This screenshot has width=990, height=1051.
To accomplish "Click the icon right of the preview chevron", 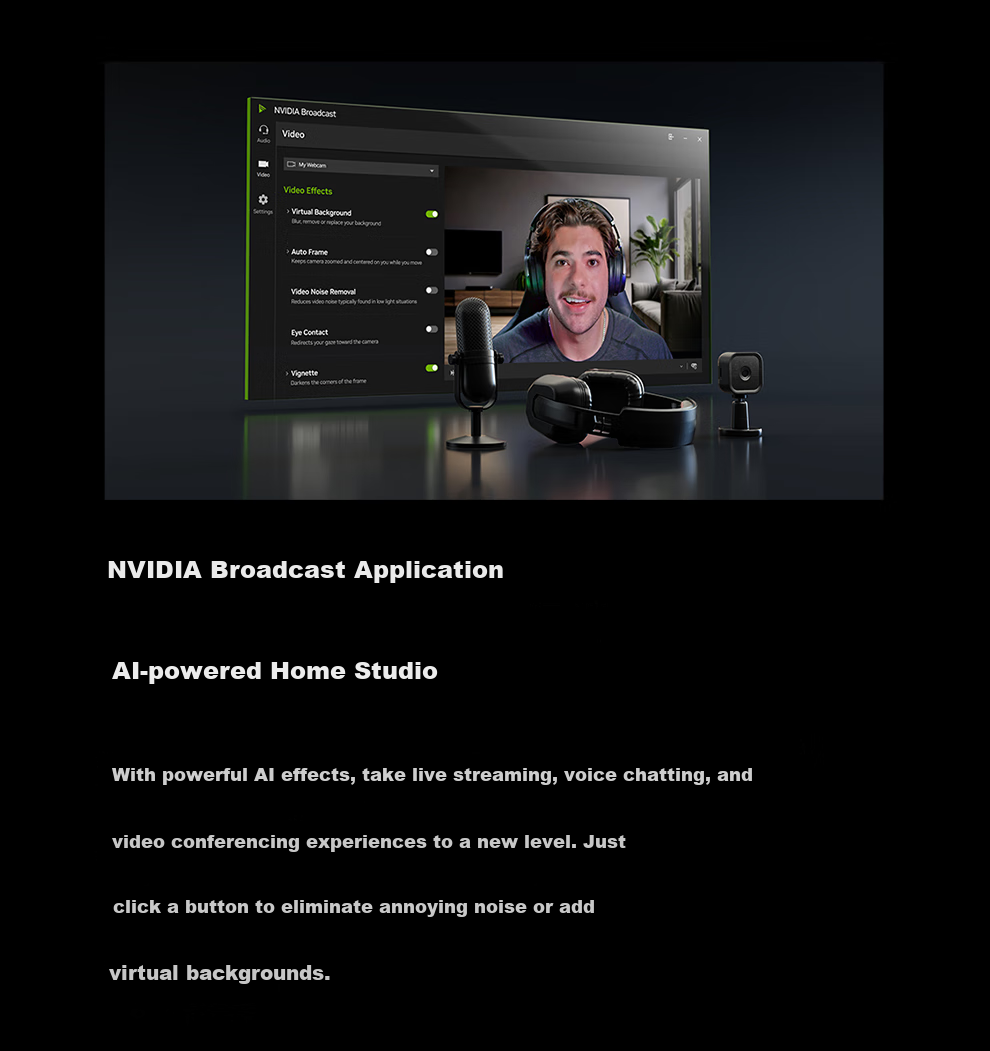I will click(694, 366).
